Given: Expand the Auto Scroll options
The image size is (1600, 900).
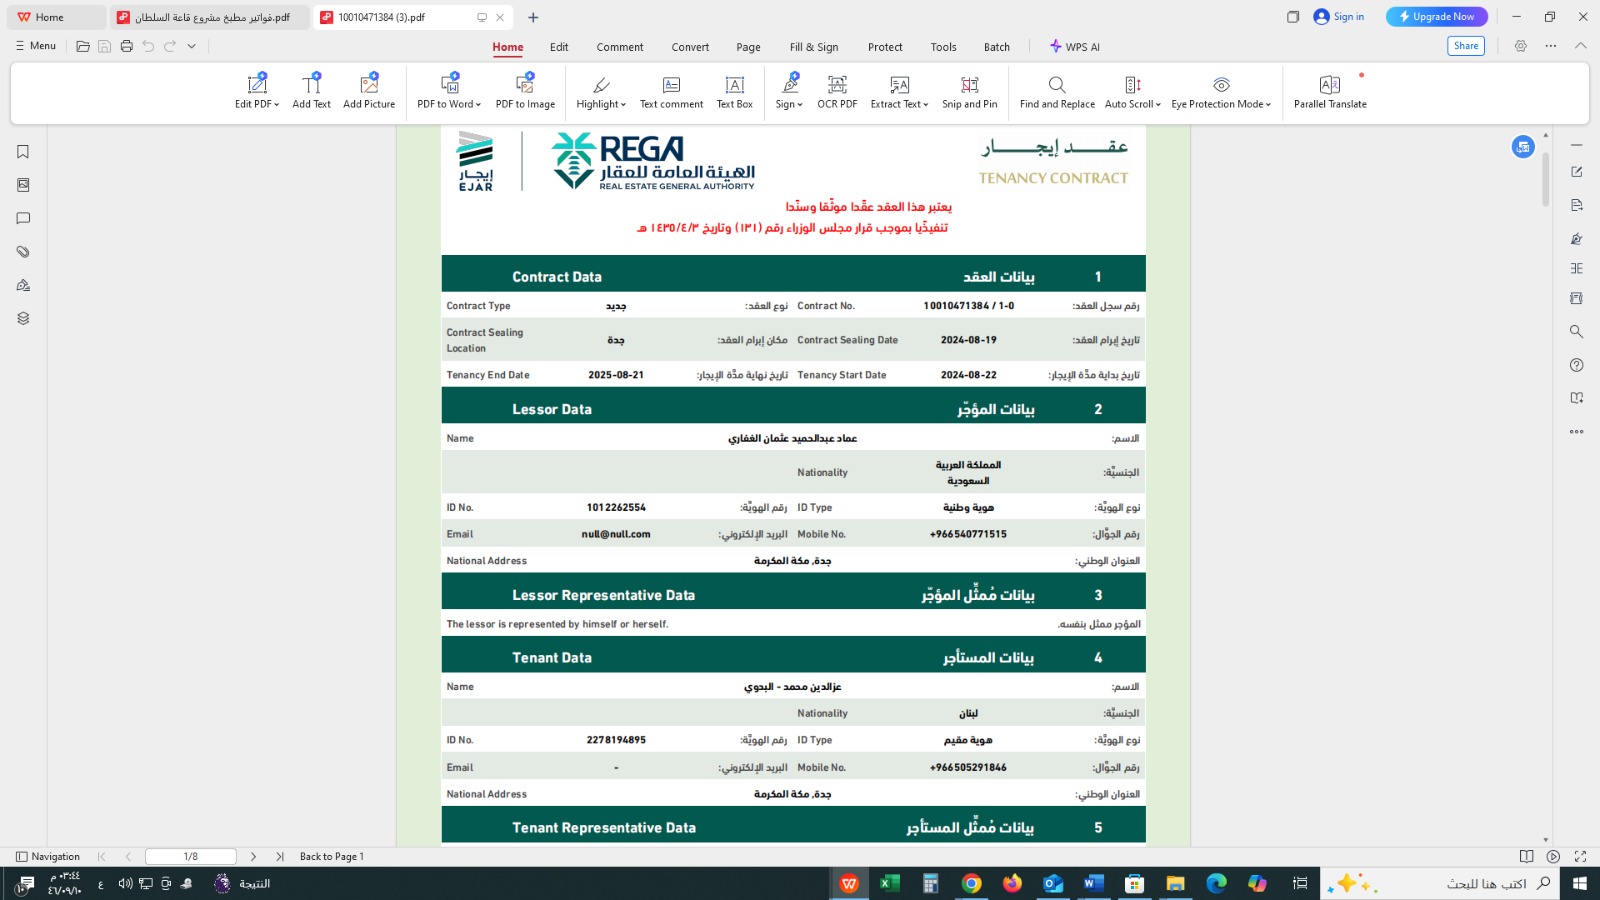Looking at the screenshot, I should pyautogui.click(x=1158, y=105).
